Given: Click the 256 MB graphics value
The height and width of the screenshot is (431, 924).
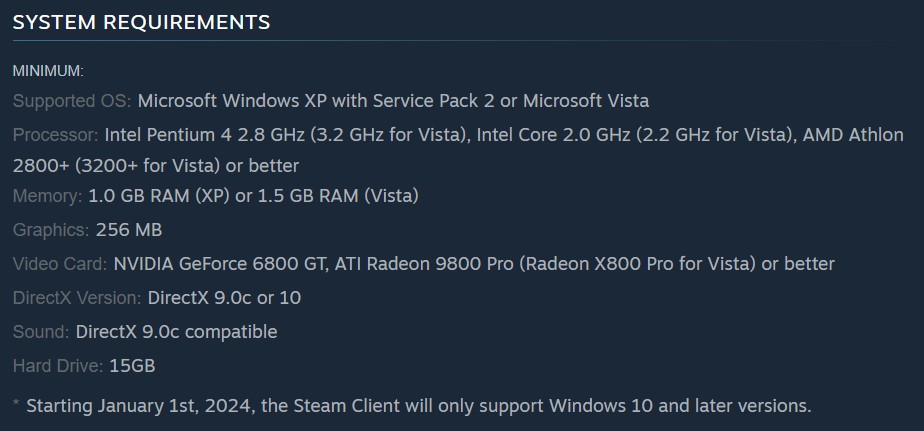Looking at the screenshot, I should coord(129,230).
